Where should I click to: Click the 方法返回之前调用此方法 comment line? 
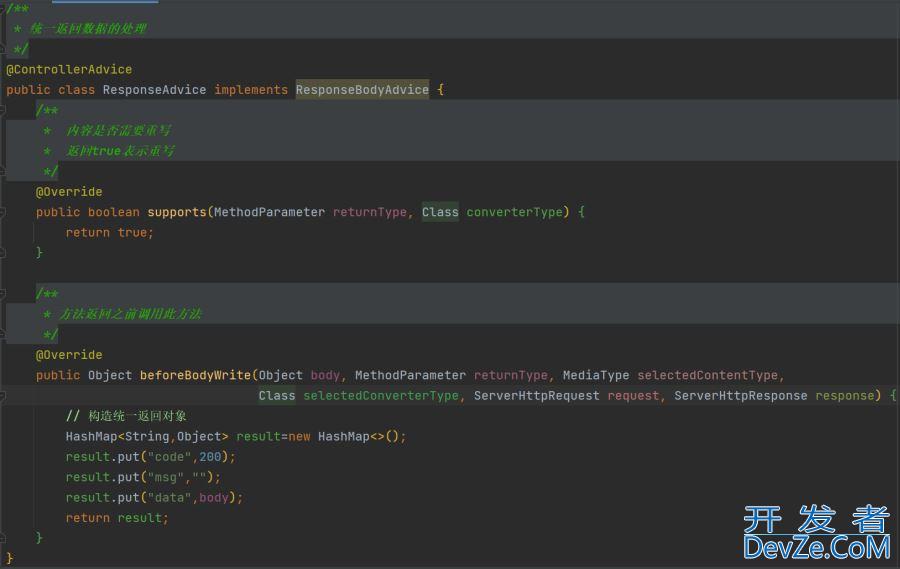[x=130, y=314]
